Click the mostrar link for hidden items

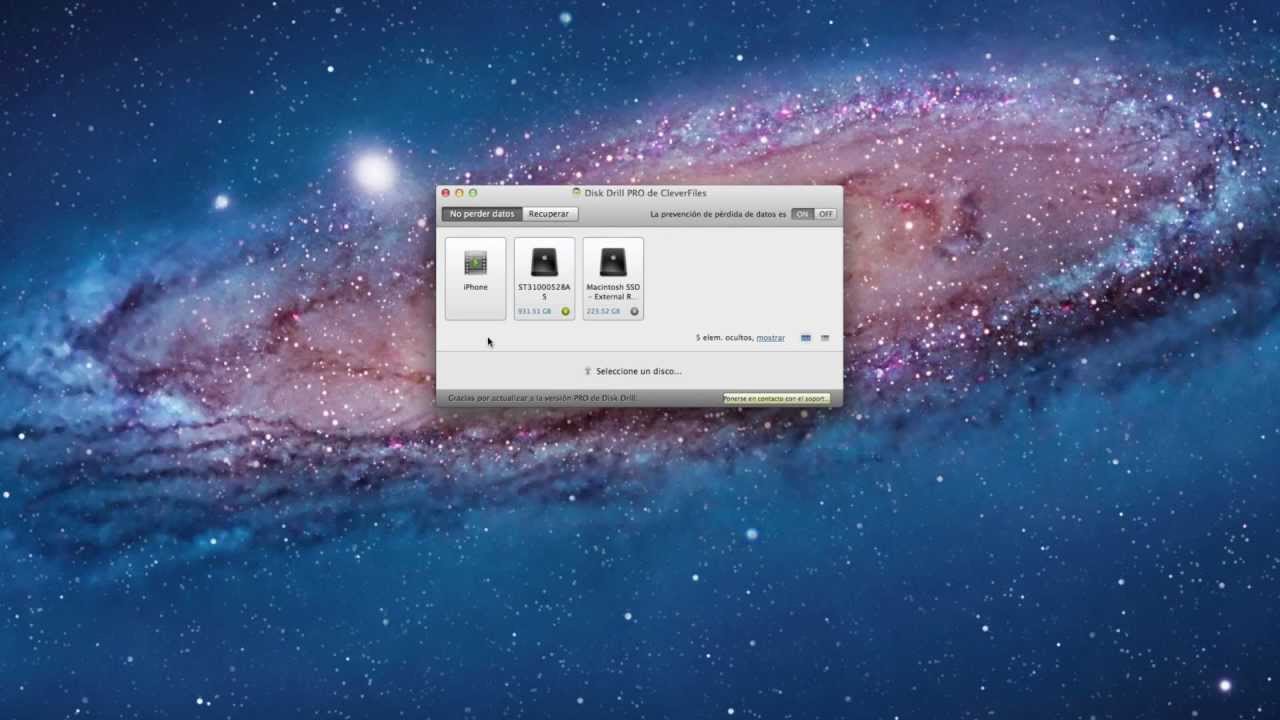(770, 338)
